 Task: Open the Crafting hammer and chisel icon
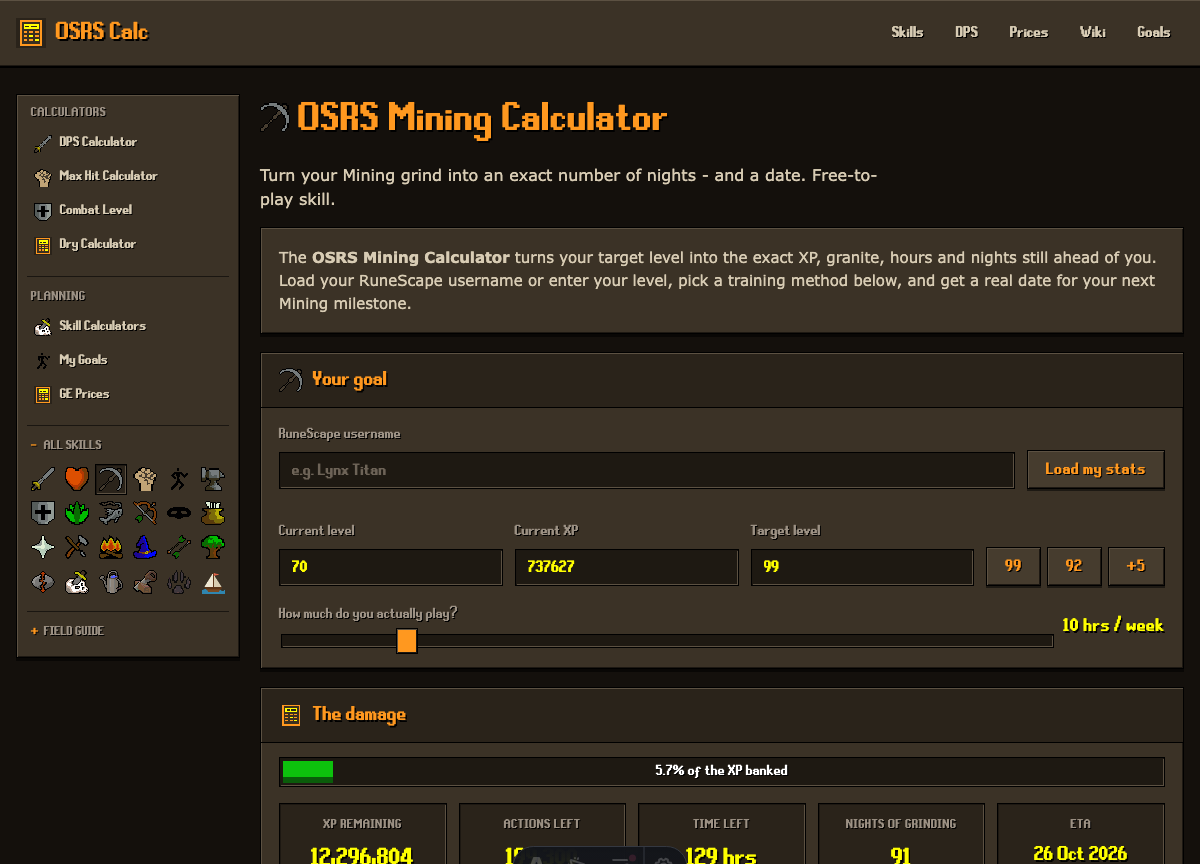pyautogui.click(x=77, y=547)
